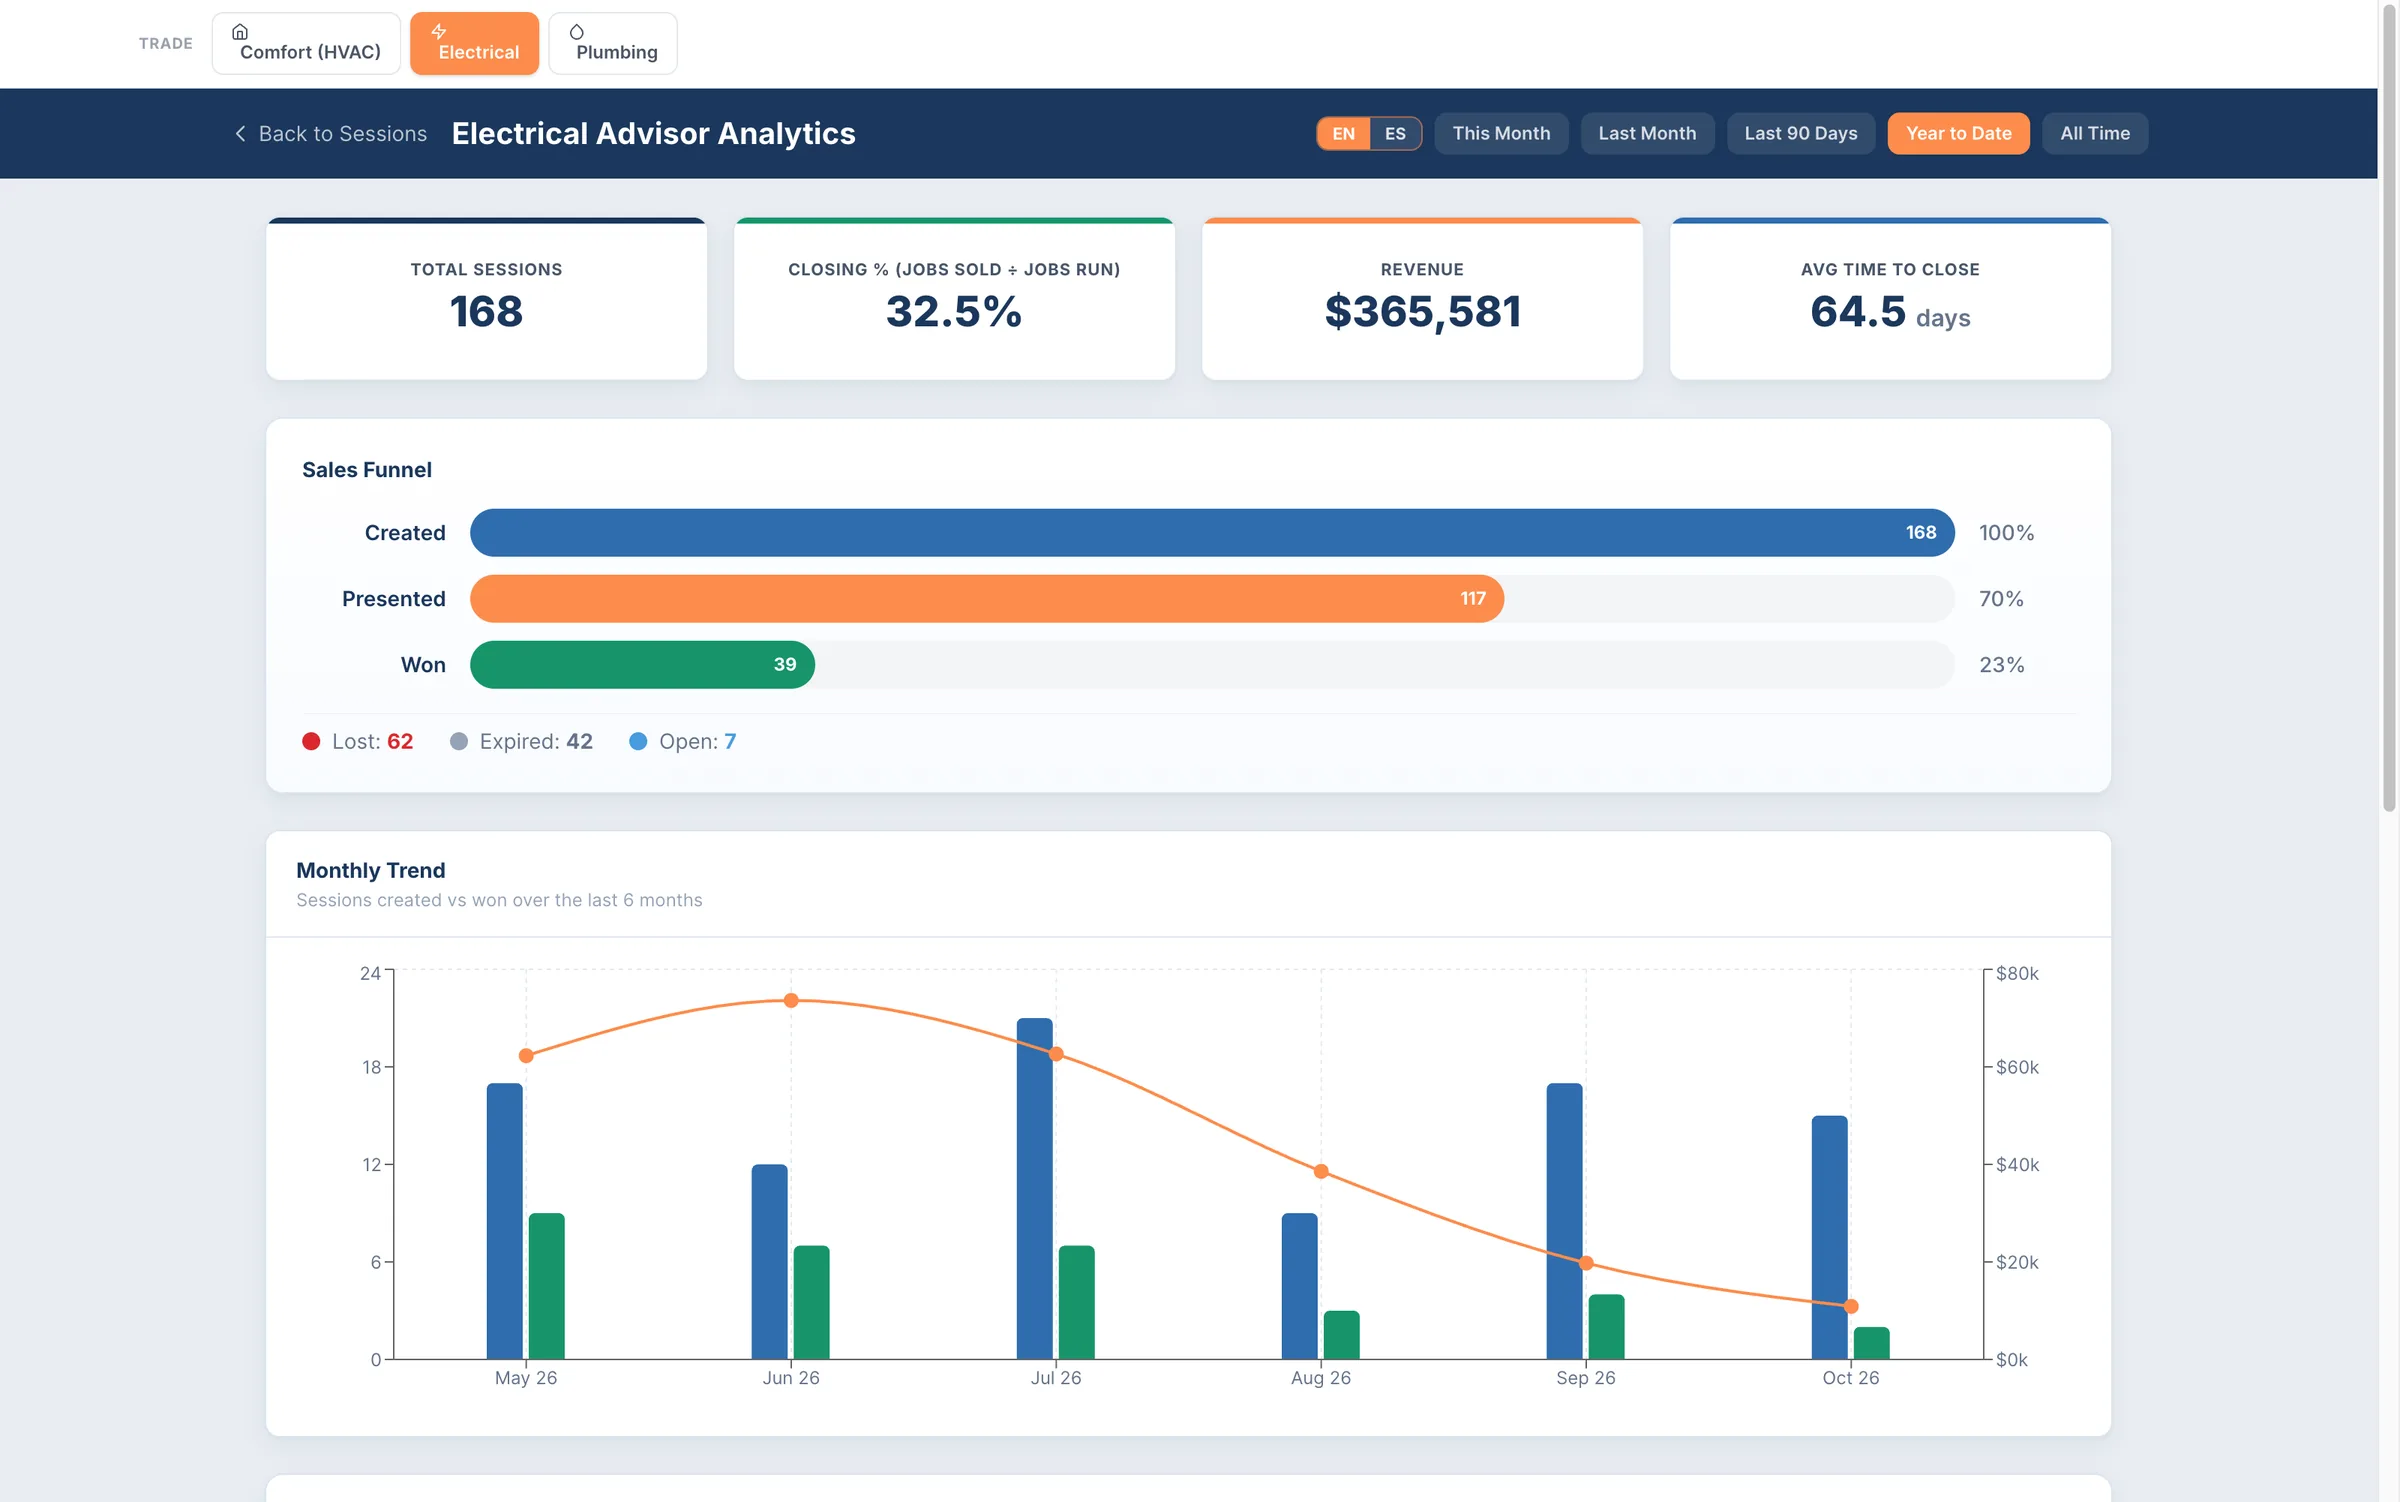The height and width of the screenshot is (1502, 2400).
Task: Click the 'Lost: 62' text
Action: point(372,741)
